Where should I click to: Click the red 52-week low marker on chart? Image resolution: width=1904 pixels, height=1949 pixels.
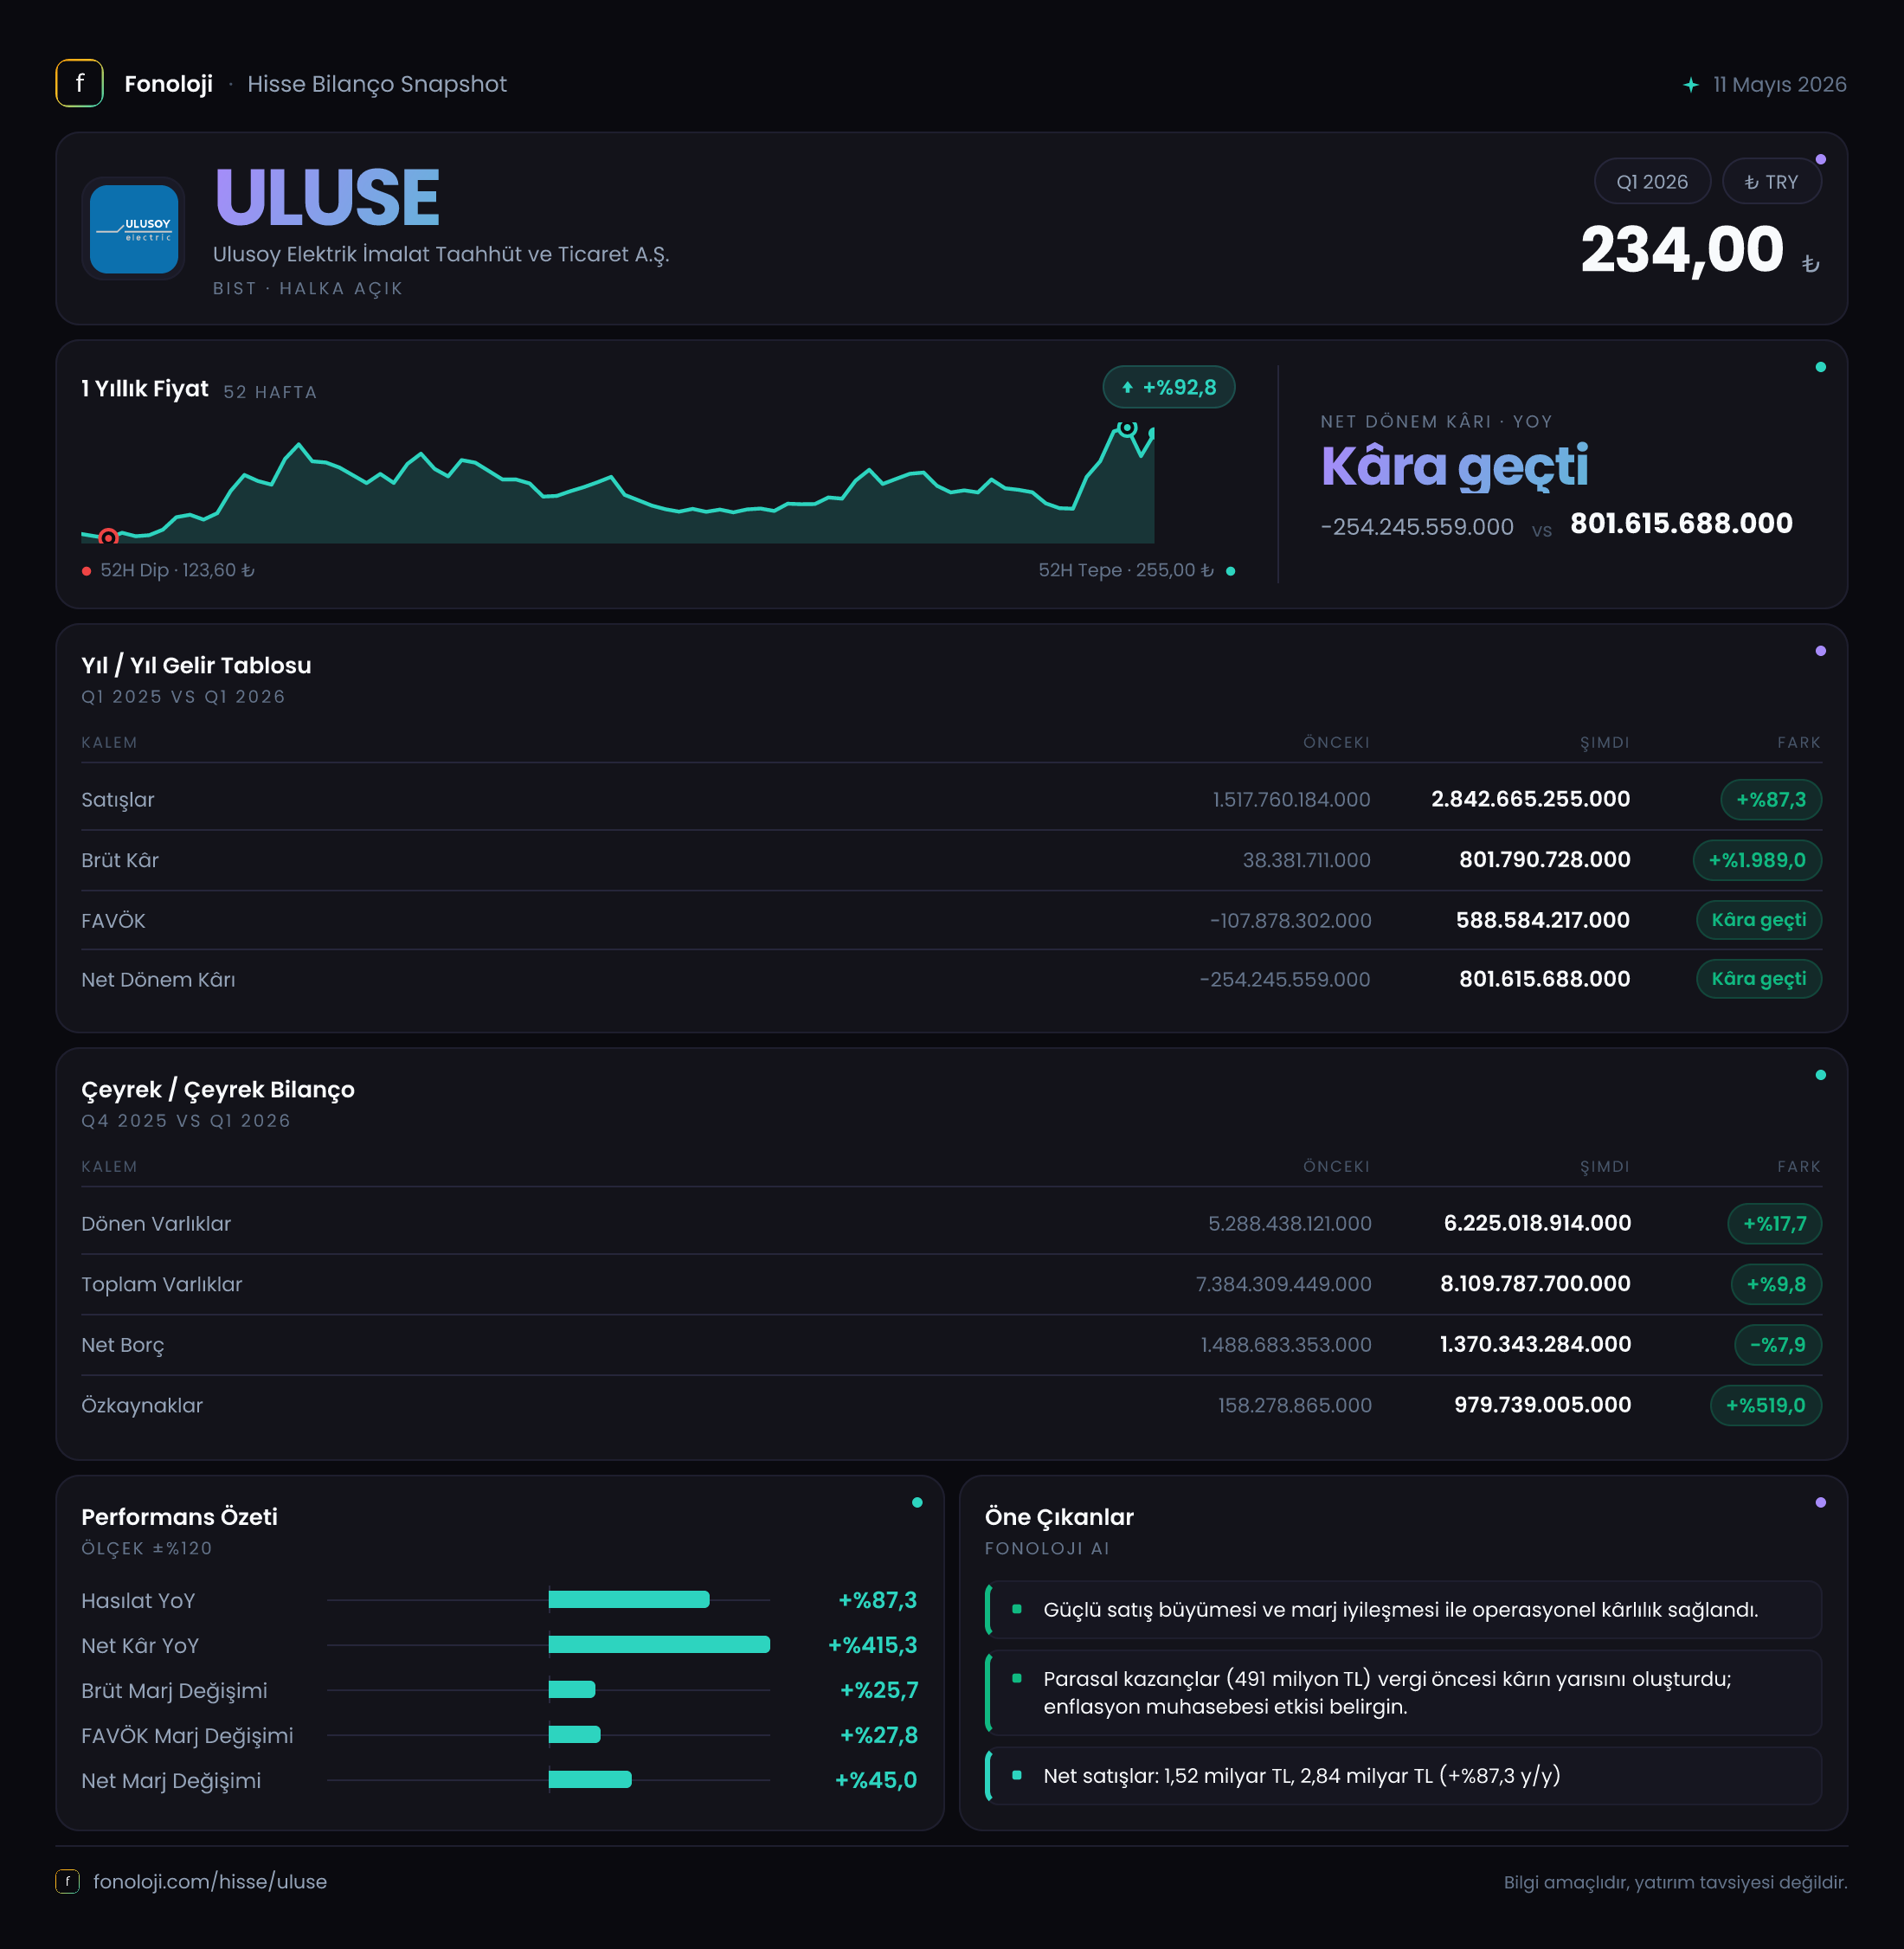click(108, 537)
